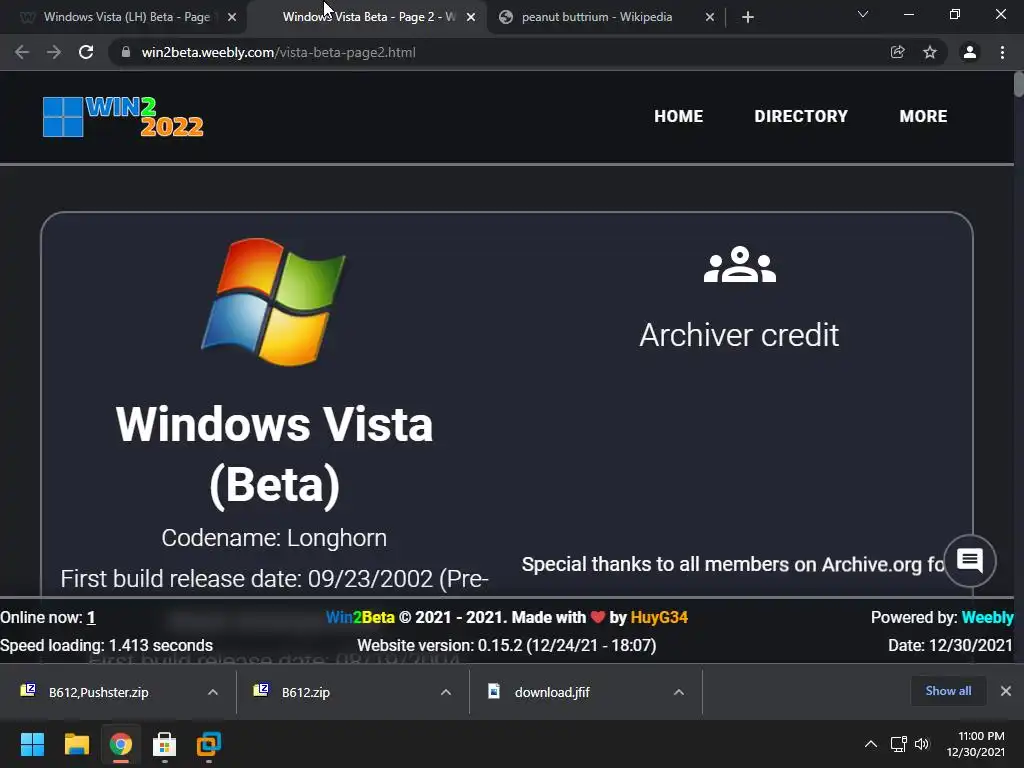Expand options for B612,Pushster.zip download
The height and width of the screenshot is (768, 1024).
click(x=213, y=692)
